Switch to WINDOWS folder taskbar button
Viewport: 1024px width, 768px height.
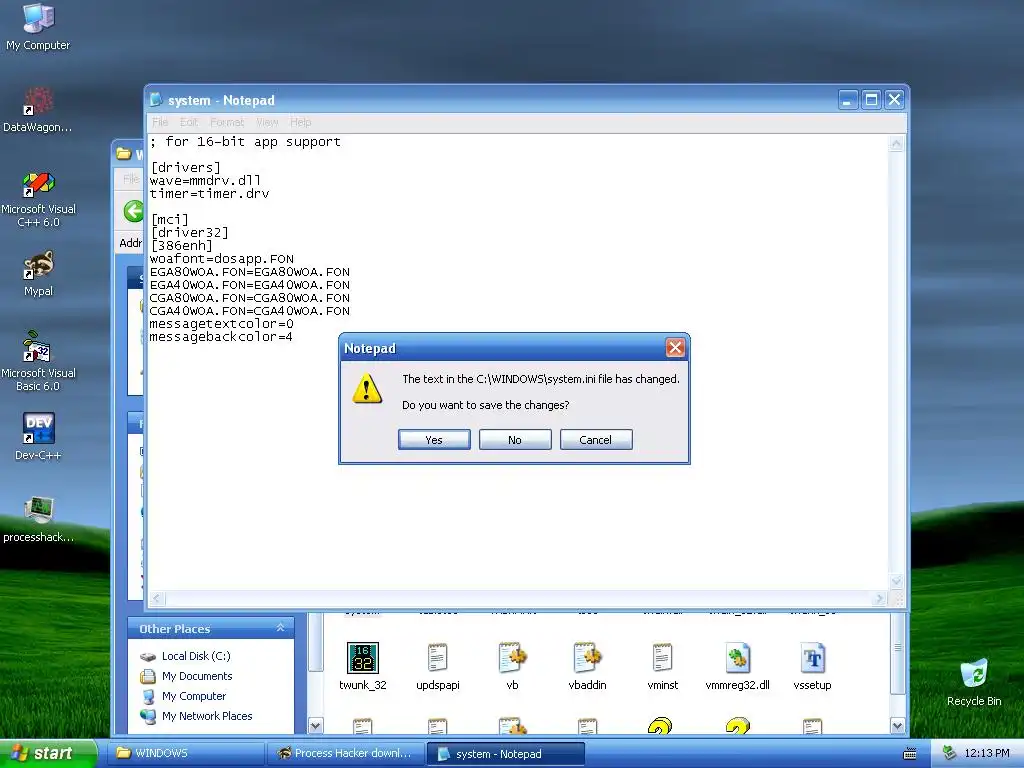click(x=186, y=754)
